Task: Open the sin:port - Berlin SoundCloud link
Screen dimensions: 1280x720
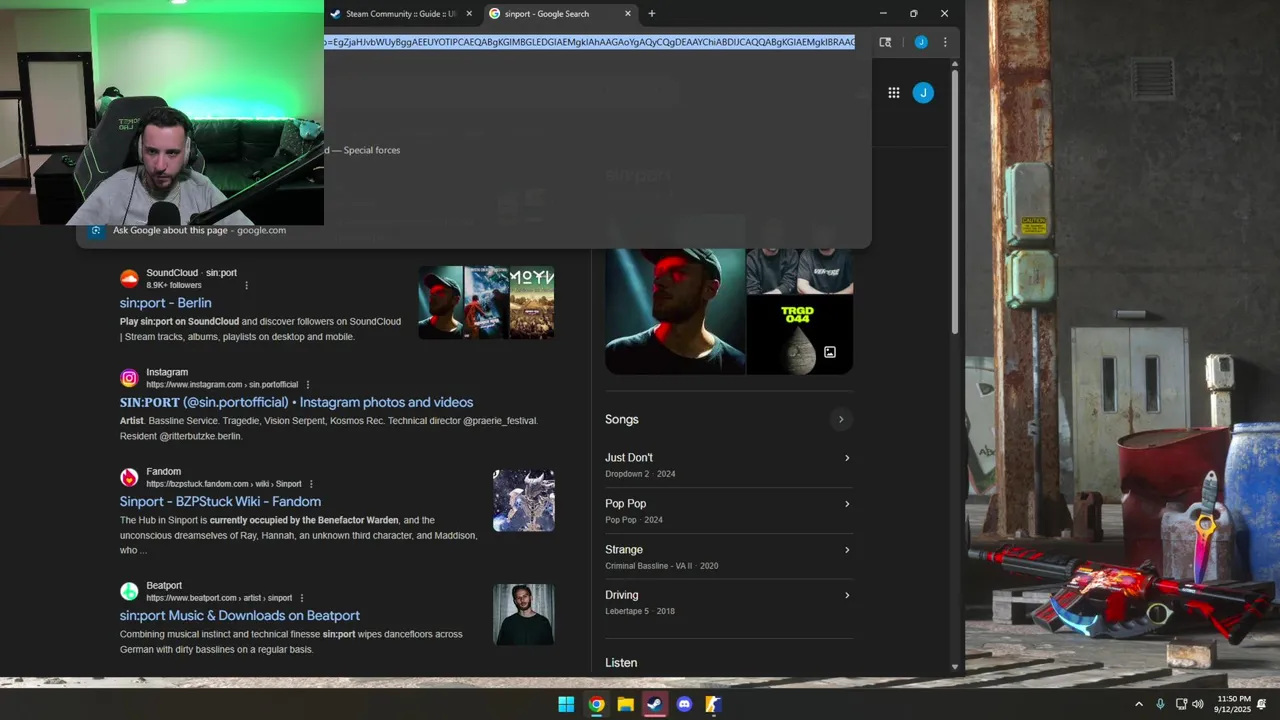Action: (x=165, y=303)
